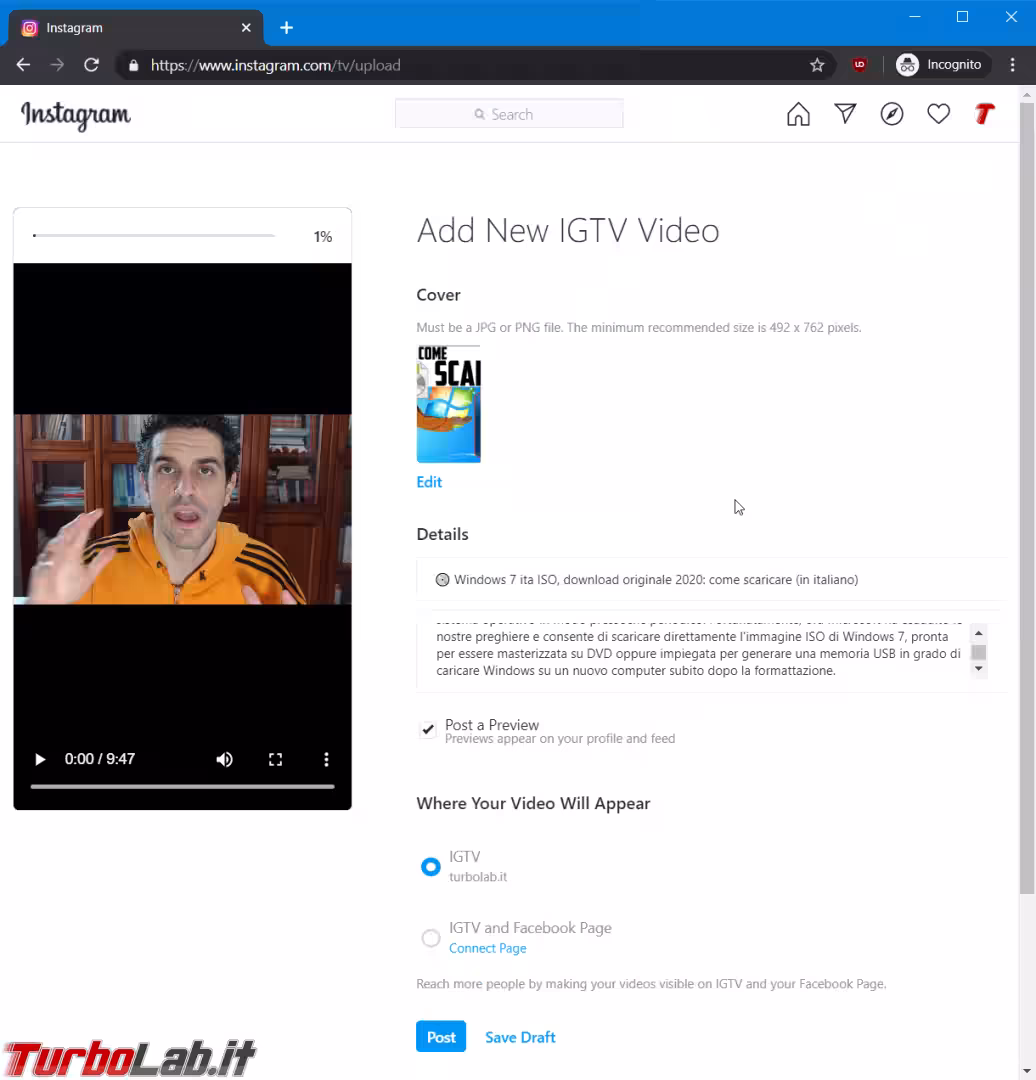
Task: Open the video in fullscreen
Action: point(276,759)
